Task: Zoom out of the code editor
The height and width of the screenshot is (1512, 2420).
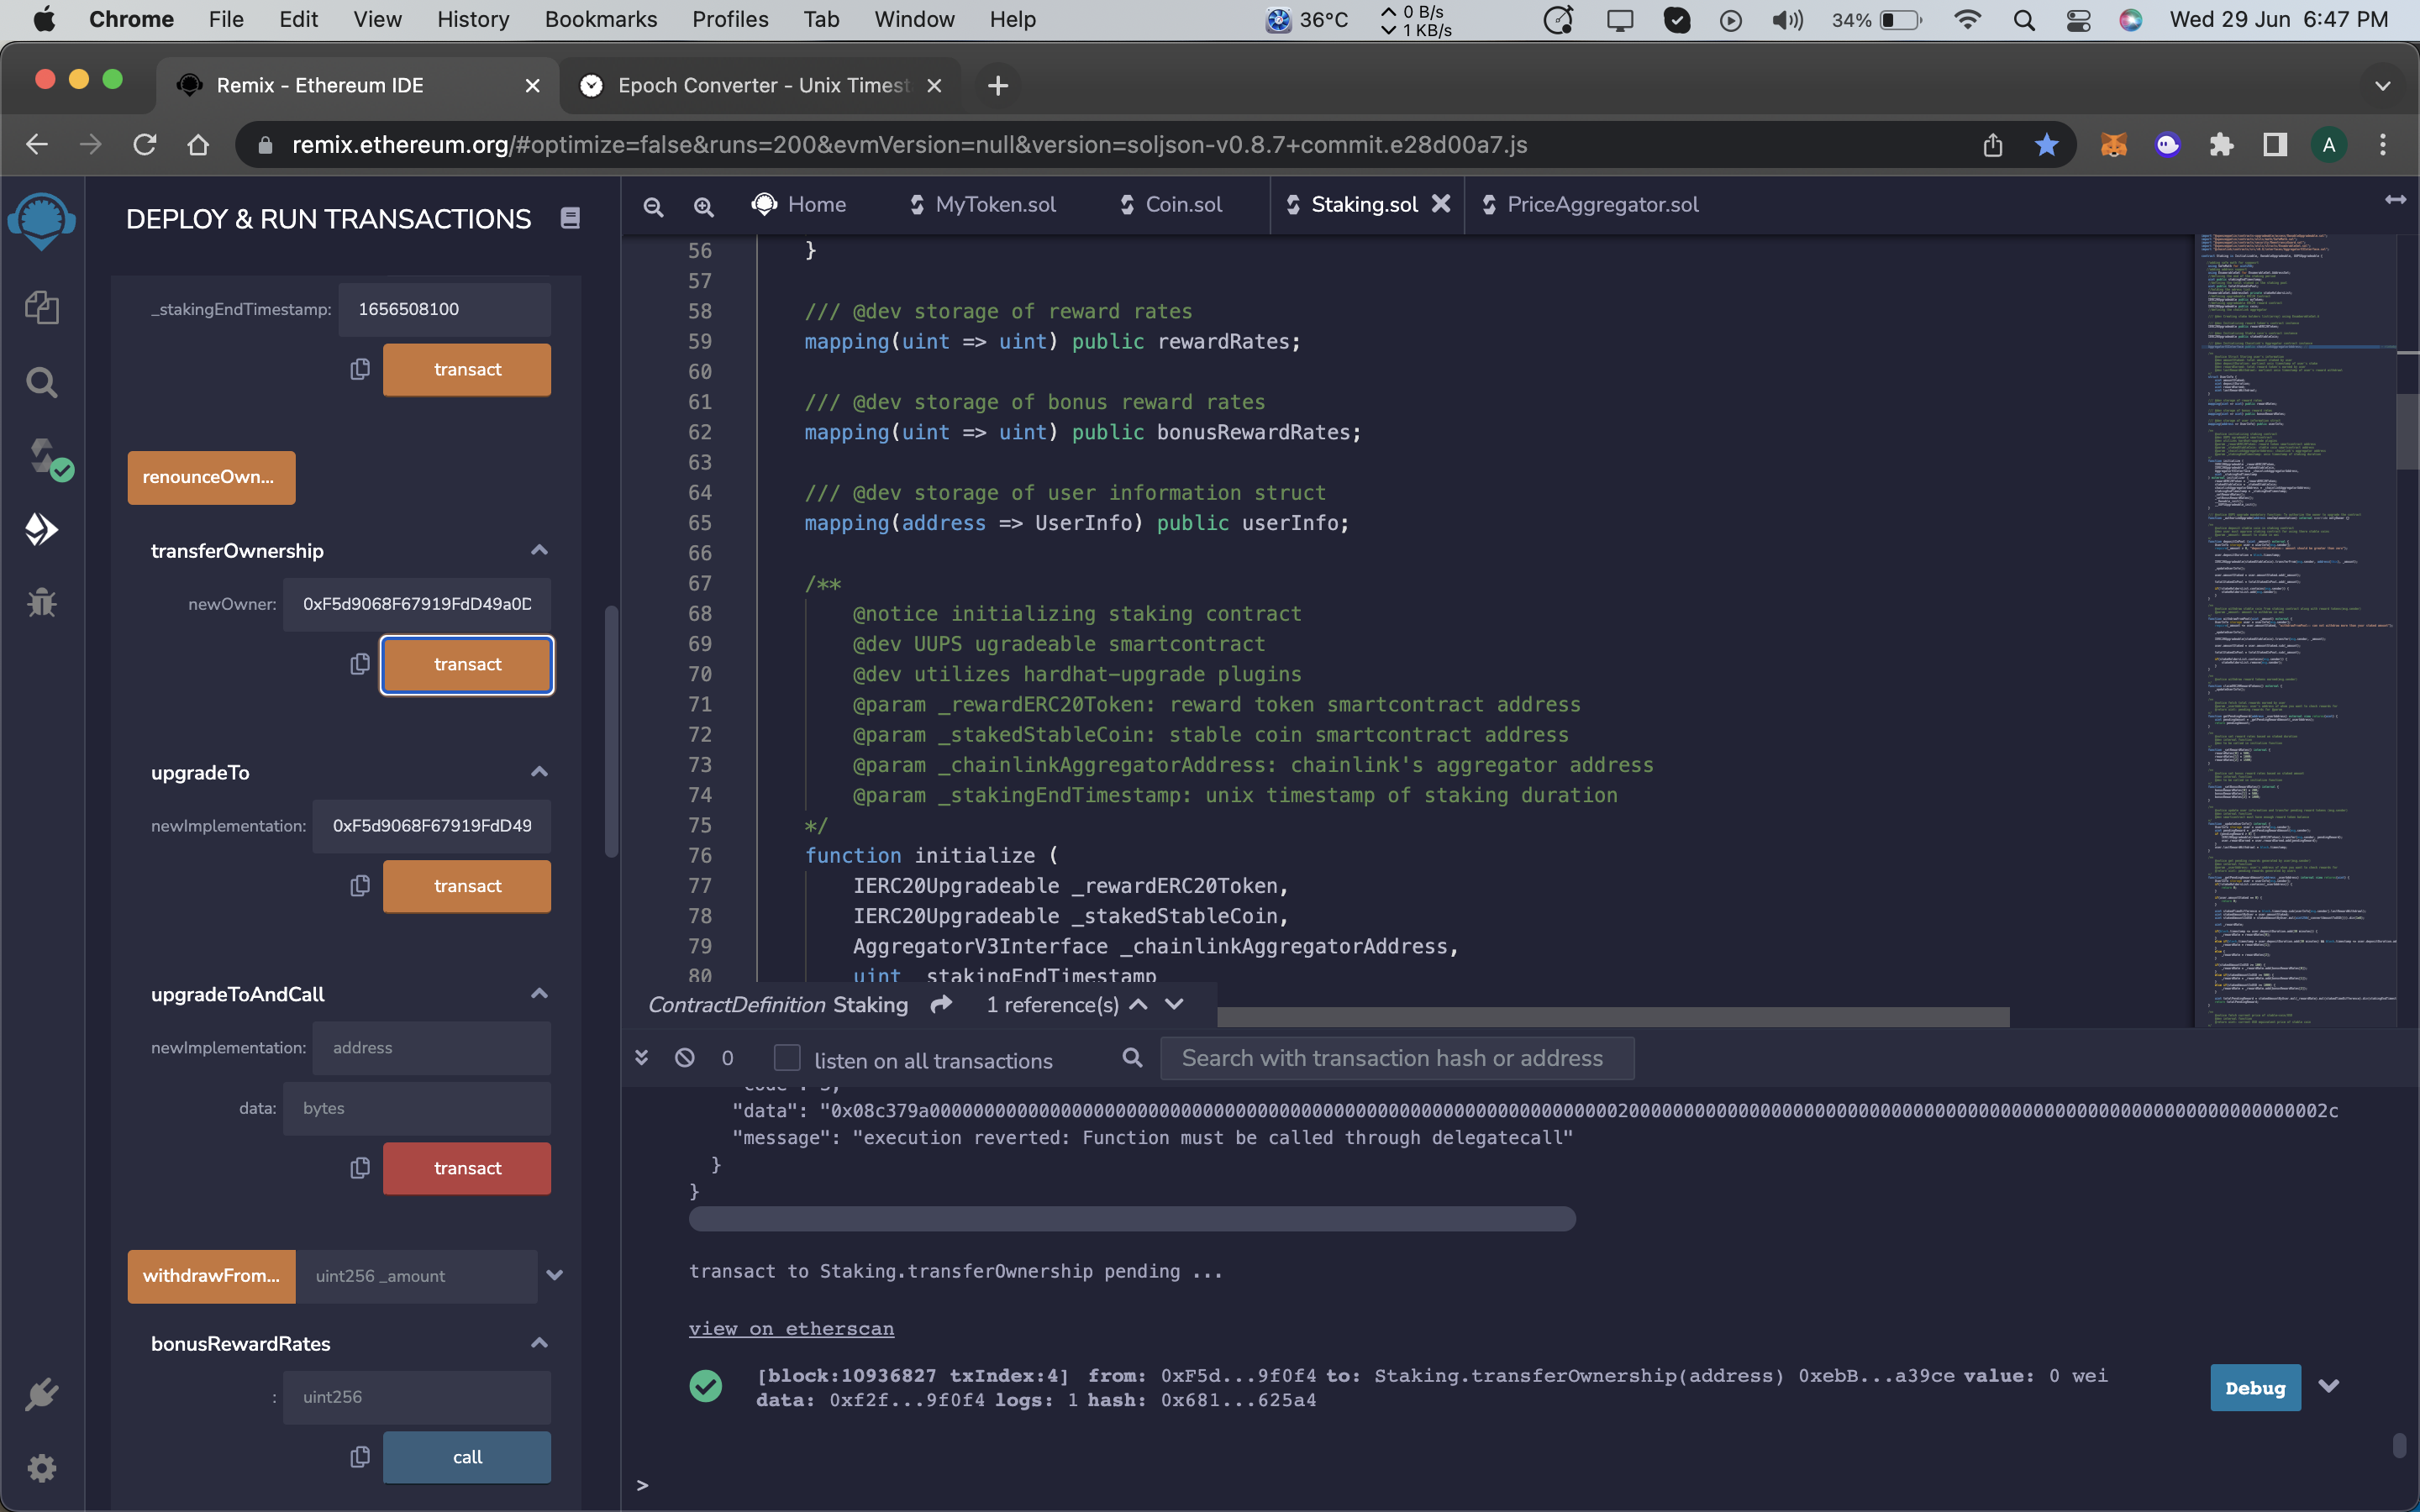Action: click(x=654, y=206)
